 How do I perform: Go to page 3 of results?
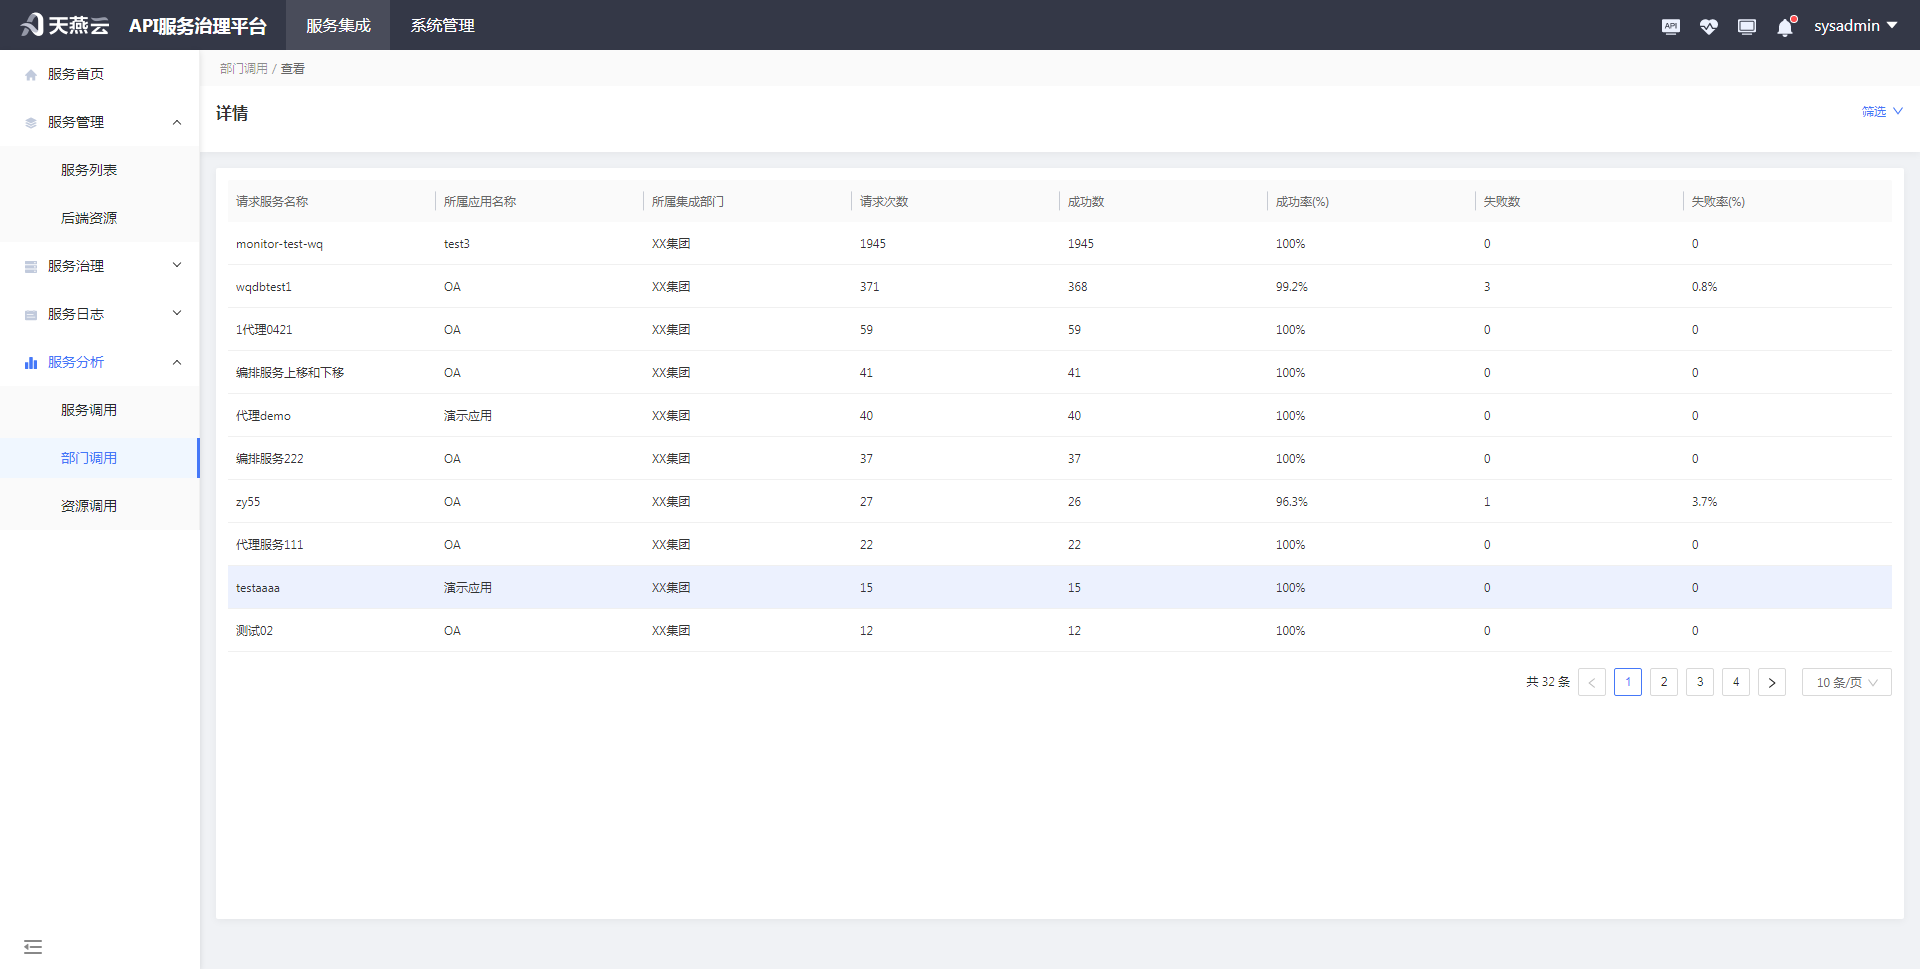(1700, 682)
